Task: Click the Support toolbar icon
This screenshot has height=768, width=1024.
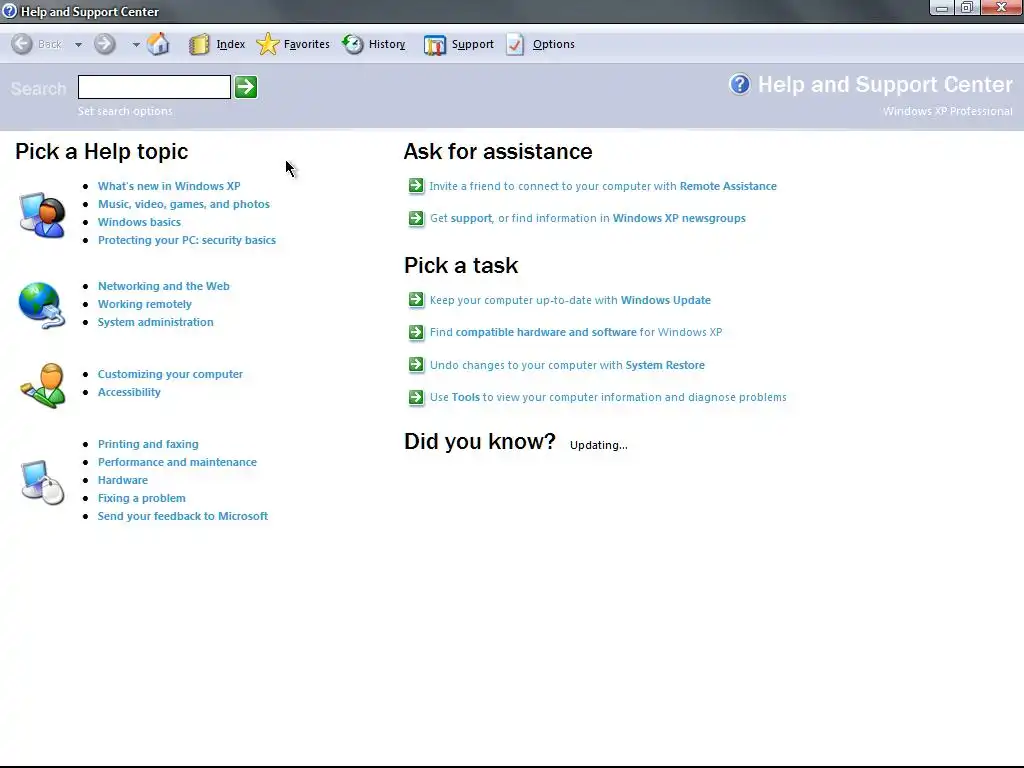Action: coord(435,44)
